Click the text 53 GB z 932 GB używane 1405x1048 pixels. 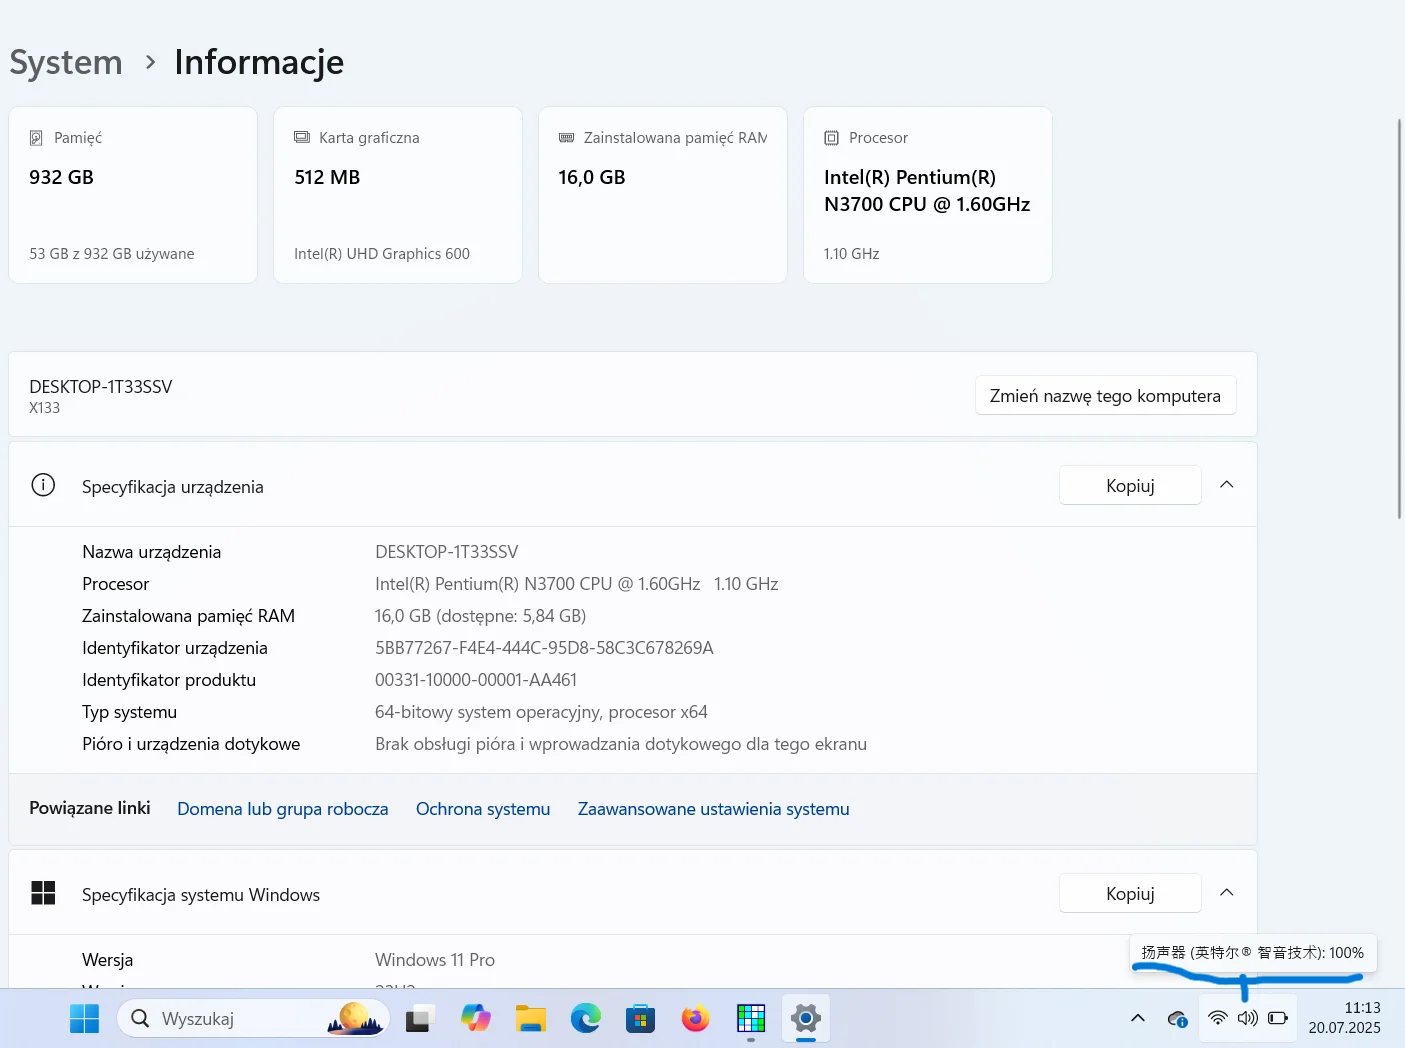coord(112,254)
